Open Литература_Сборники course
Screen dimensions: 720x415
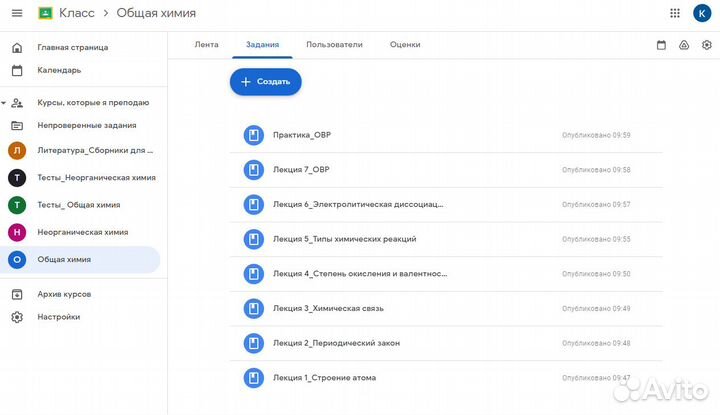point(95,151)
